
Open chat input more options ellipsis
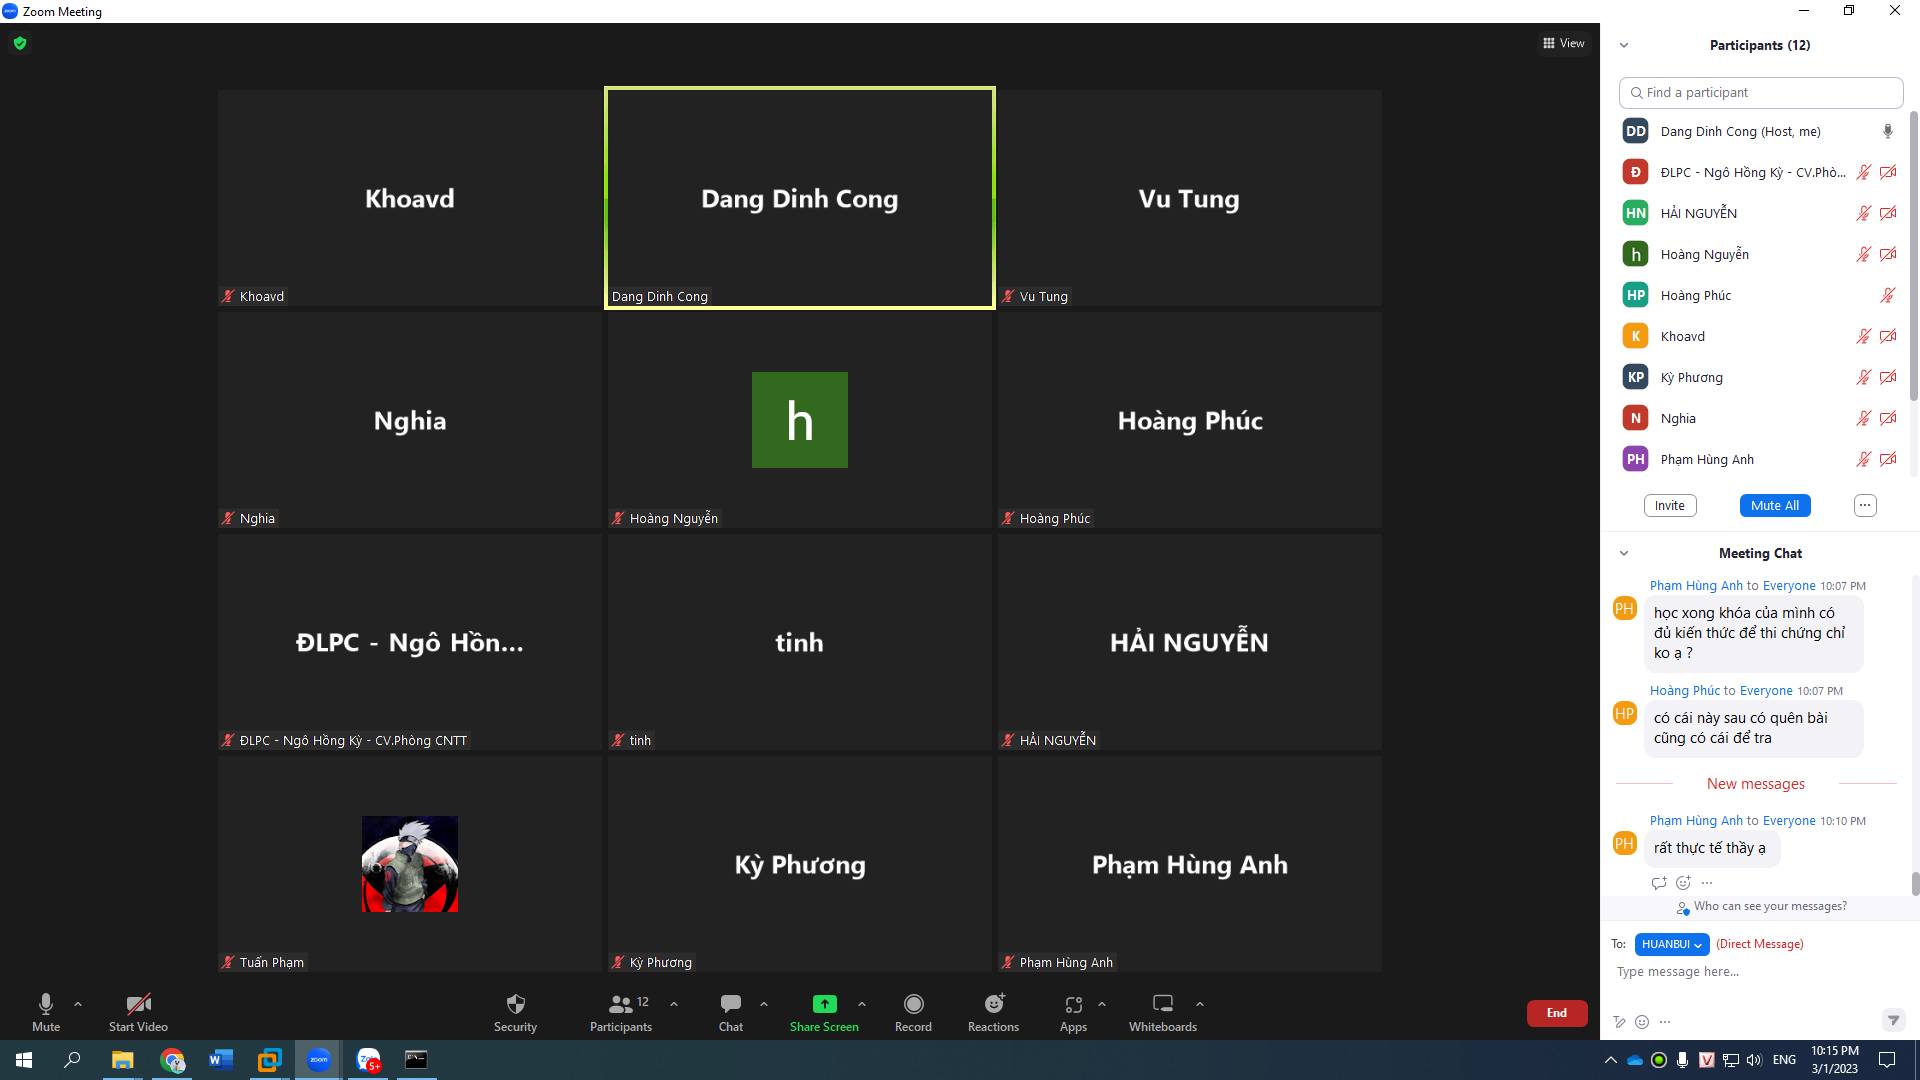1665,1022
